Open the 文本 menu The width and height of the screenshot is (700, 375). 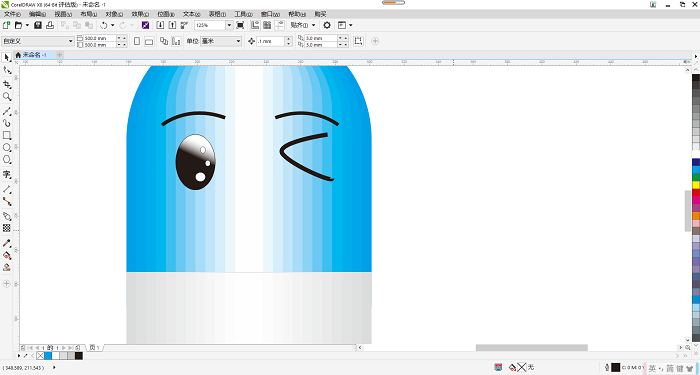[192, 14]
